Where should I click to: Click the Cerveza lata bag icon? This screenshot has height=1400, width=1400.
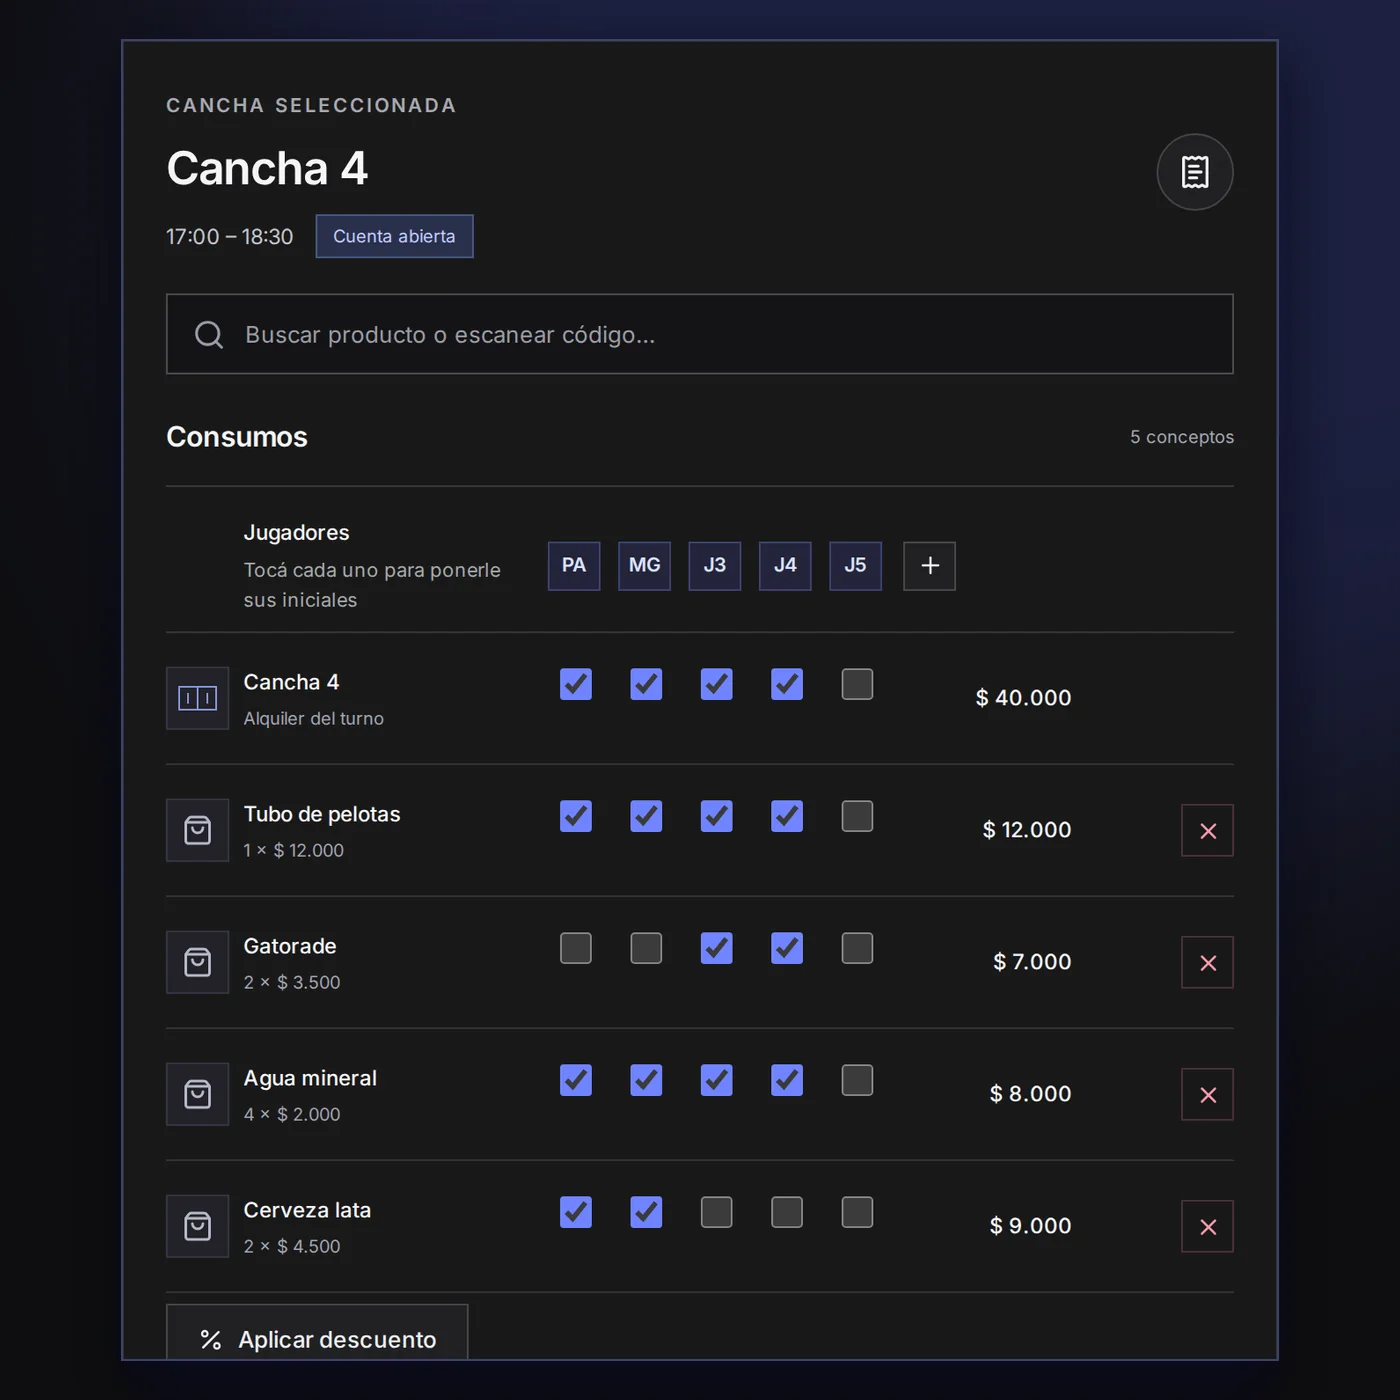pyautogui.click(x=197, y=1226)
